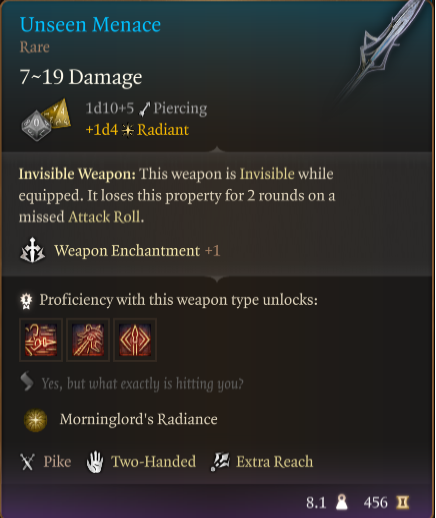This screenshot has width=436, height=518.
Task: Click the Pike crossed weapons icon
Action: 27,462
